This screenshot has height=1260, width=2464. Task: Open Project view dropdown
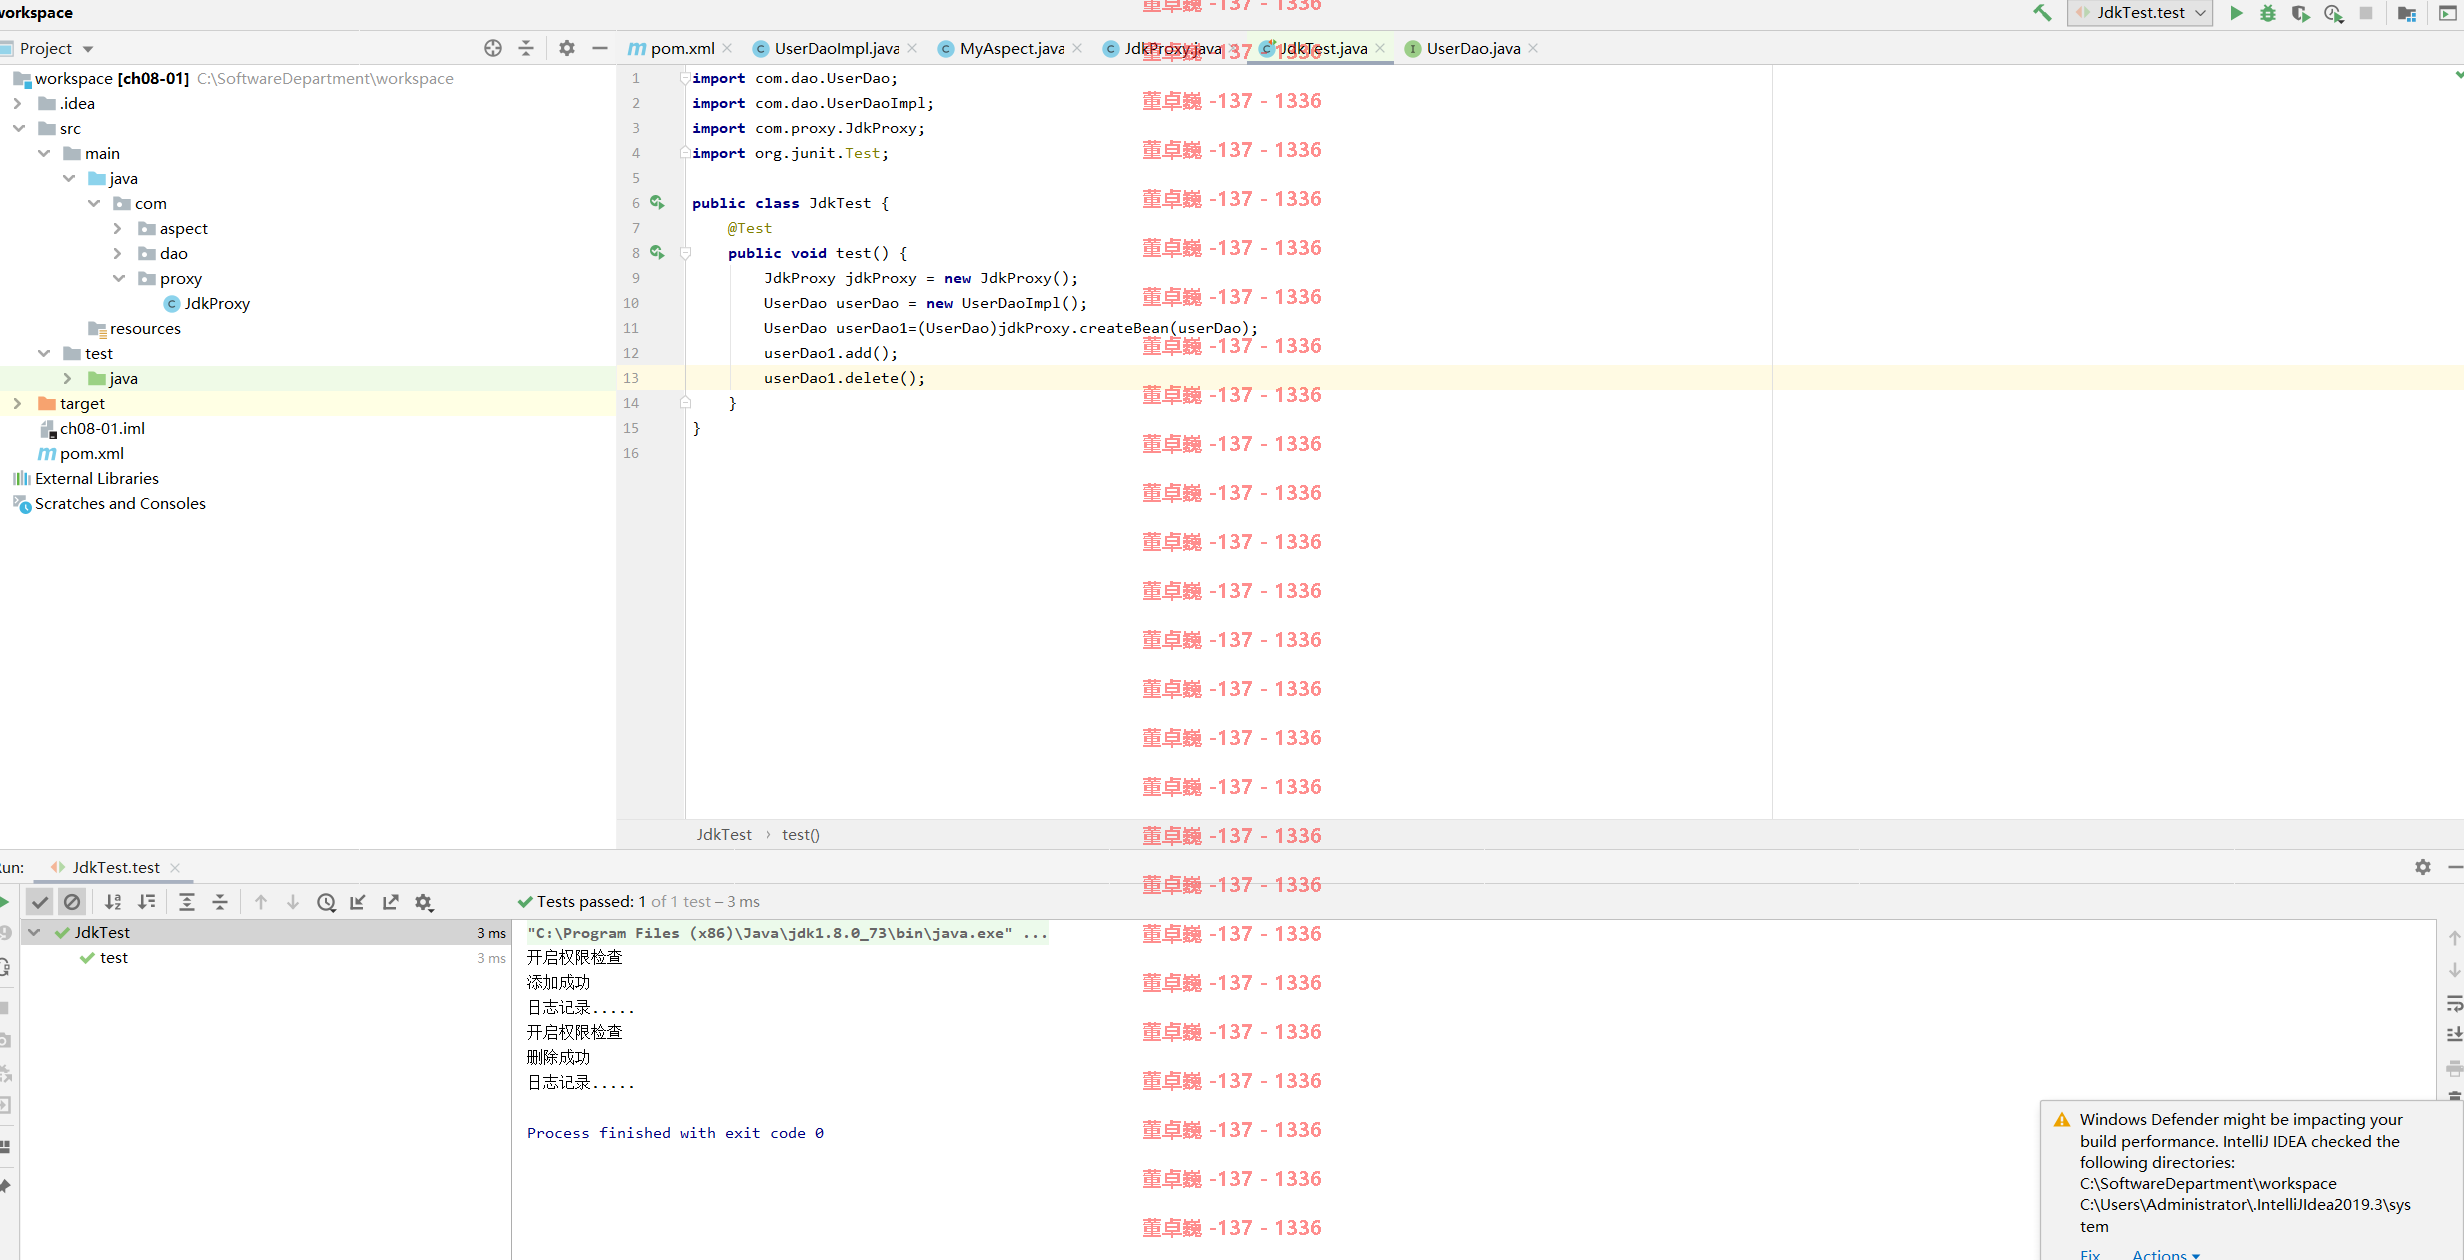point(56,48)
